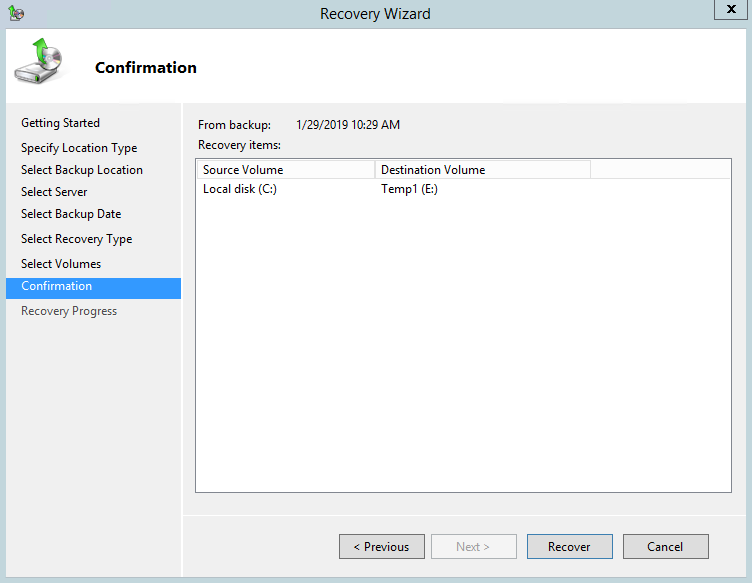
Task: Switch to the Select Recovery Type step
Action: 76,239
